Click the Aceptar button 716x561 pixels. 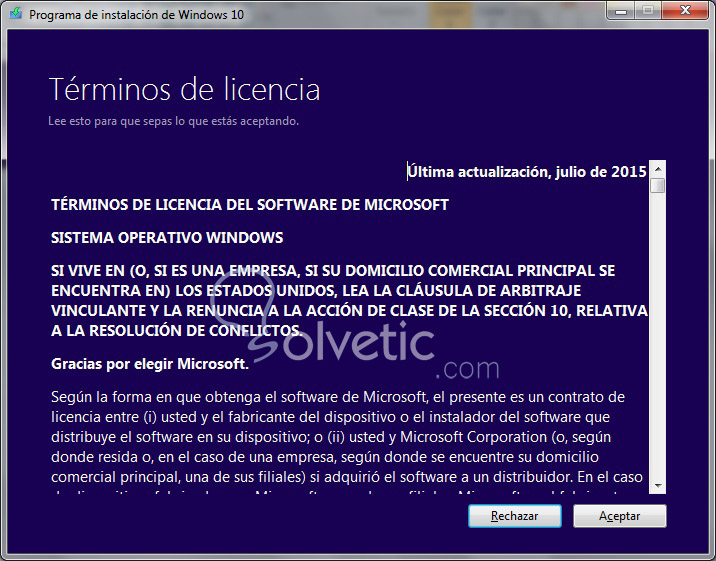pos(620,516)
